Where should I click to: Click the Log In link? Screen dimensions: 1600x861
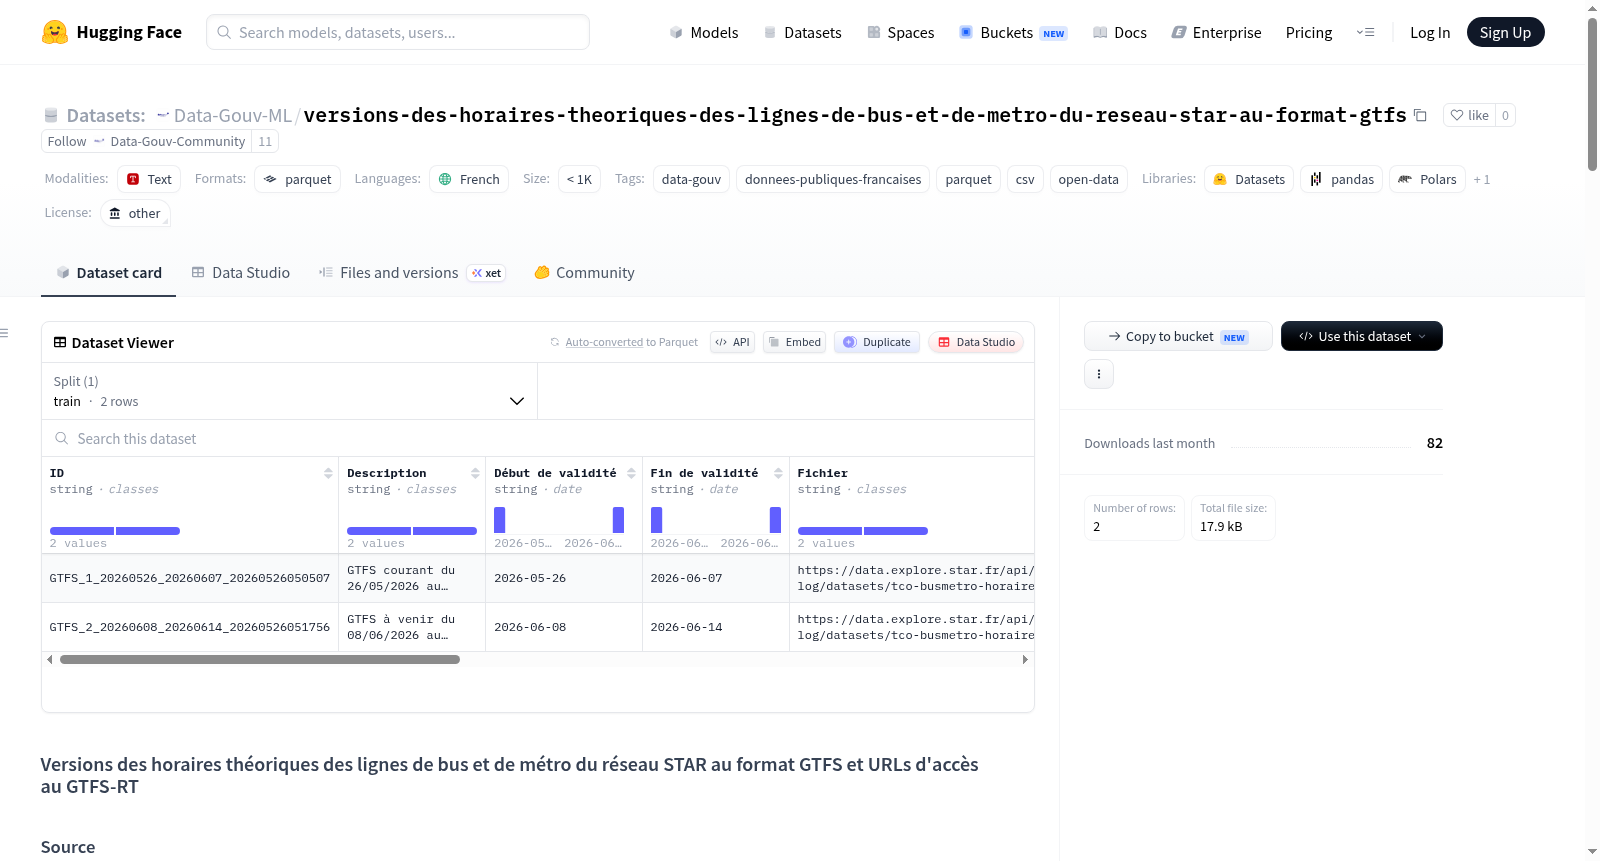[x=1430, y=32]
